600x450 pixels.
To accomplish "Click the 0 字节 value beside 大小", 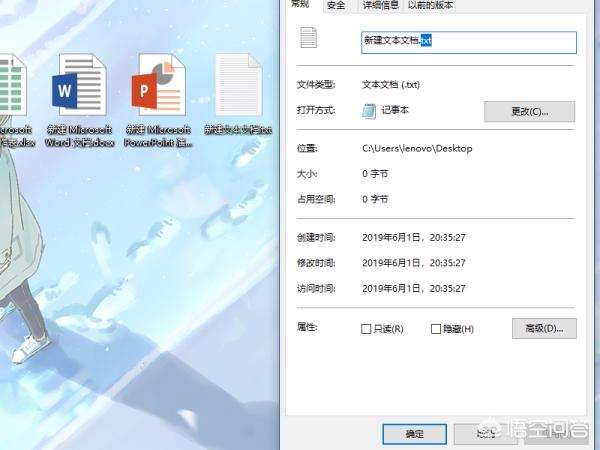I will (x=375, y=174).
